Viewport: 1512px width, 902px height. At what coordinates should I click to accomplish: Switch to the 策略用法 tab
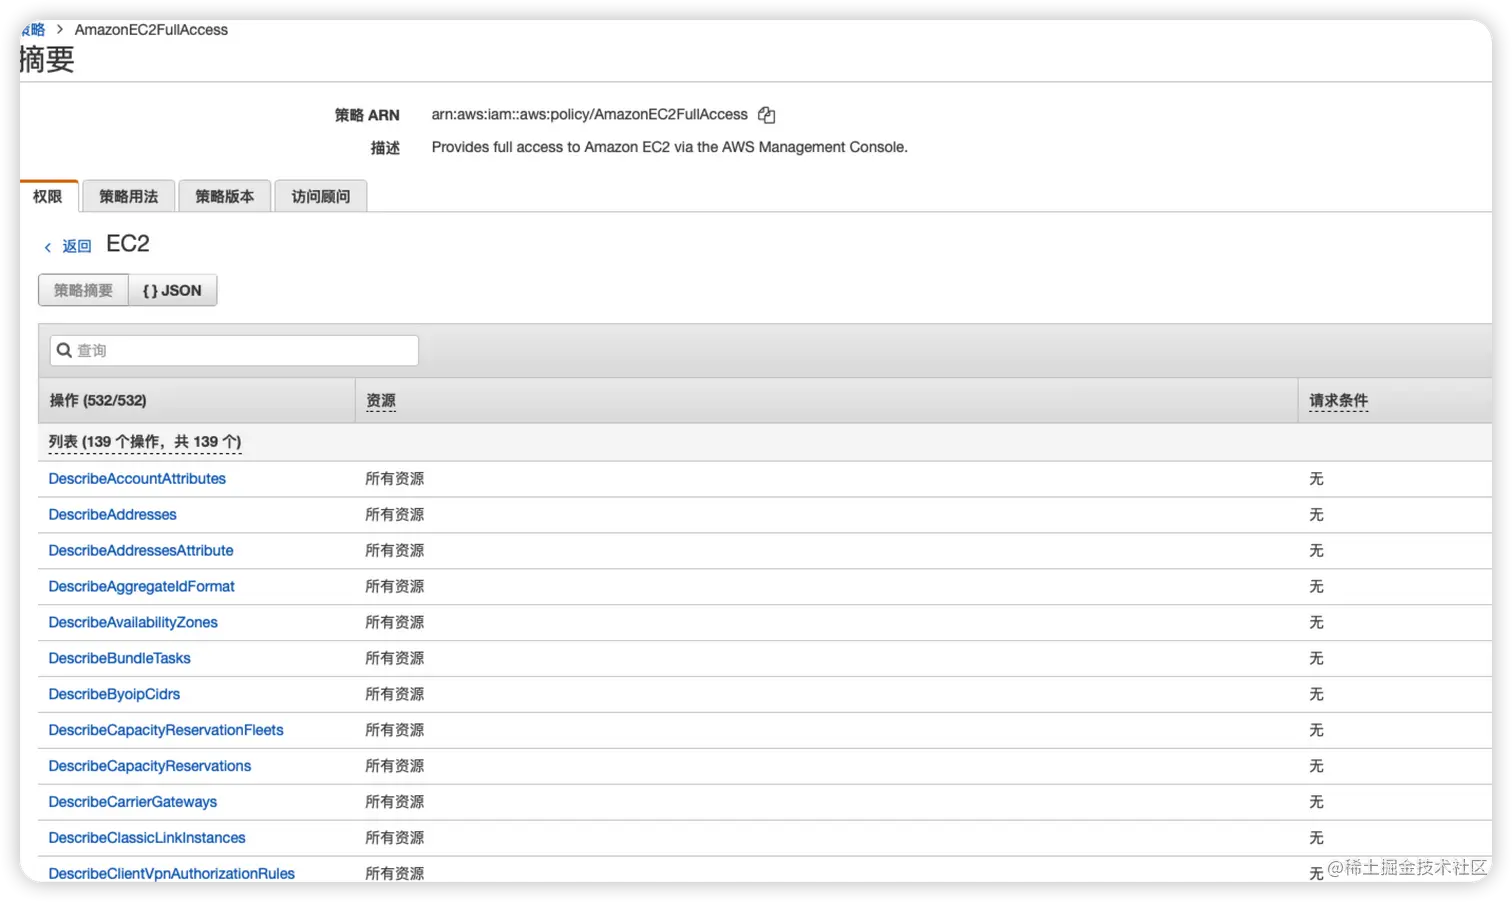click(x=129, y=196)
